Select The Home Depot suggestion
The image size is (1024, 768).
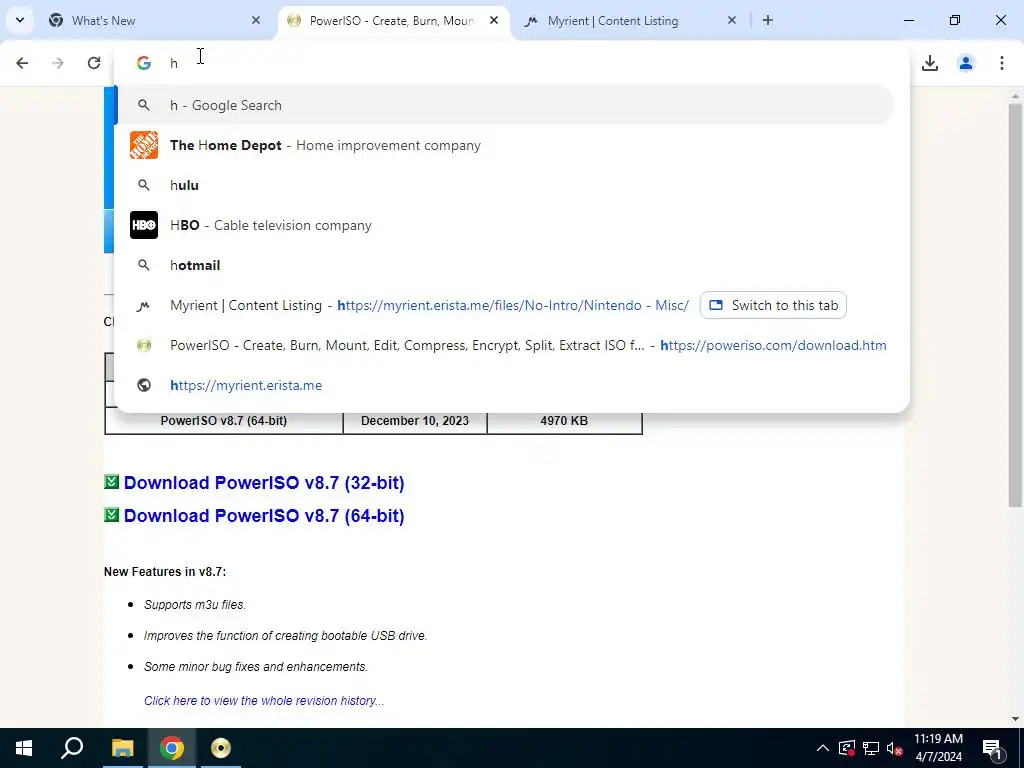(x=506, y=145)
